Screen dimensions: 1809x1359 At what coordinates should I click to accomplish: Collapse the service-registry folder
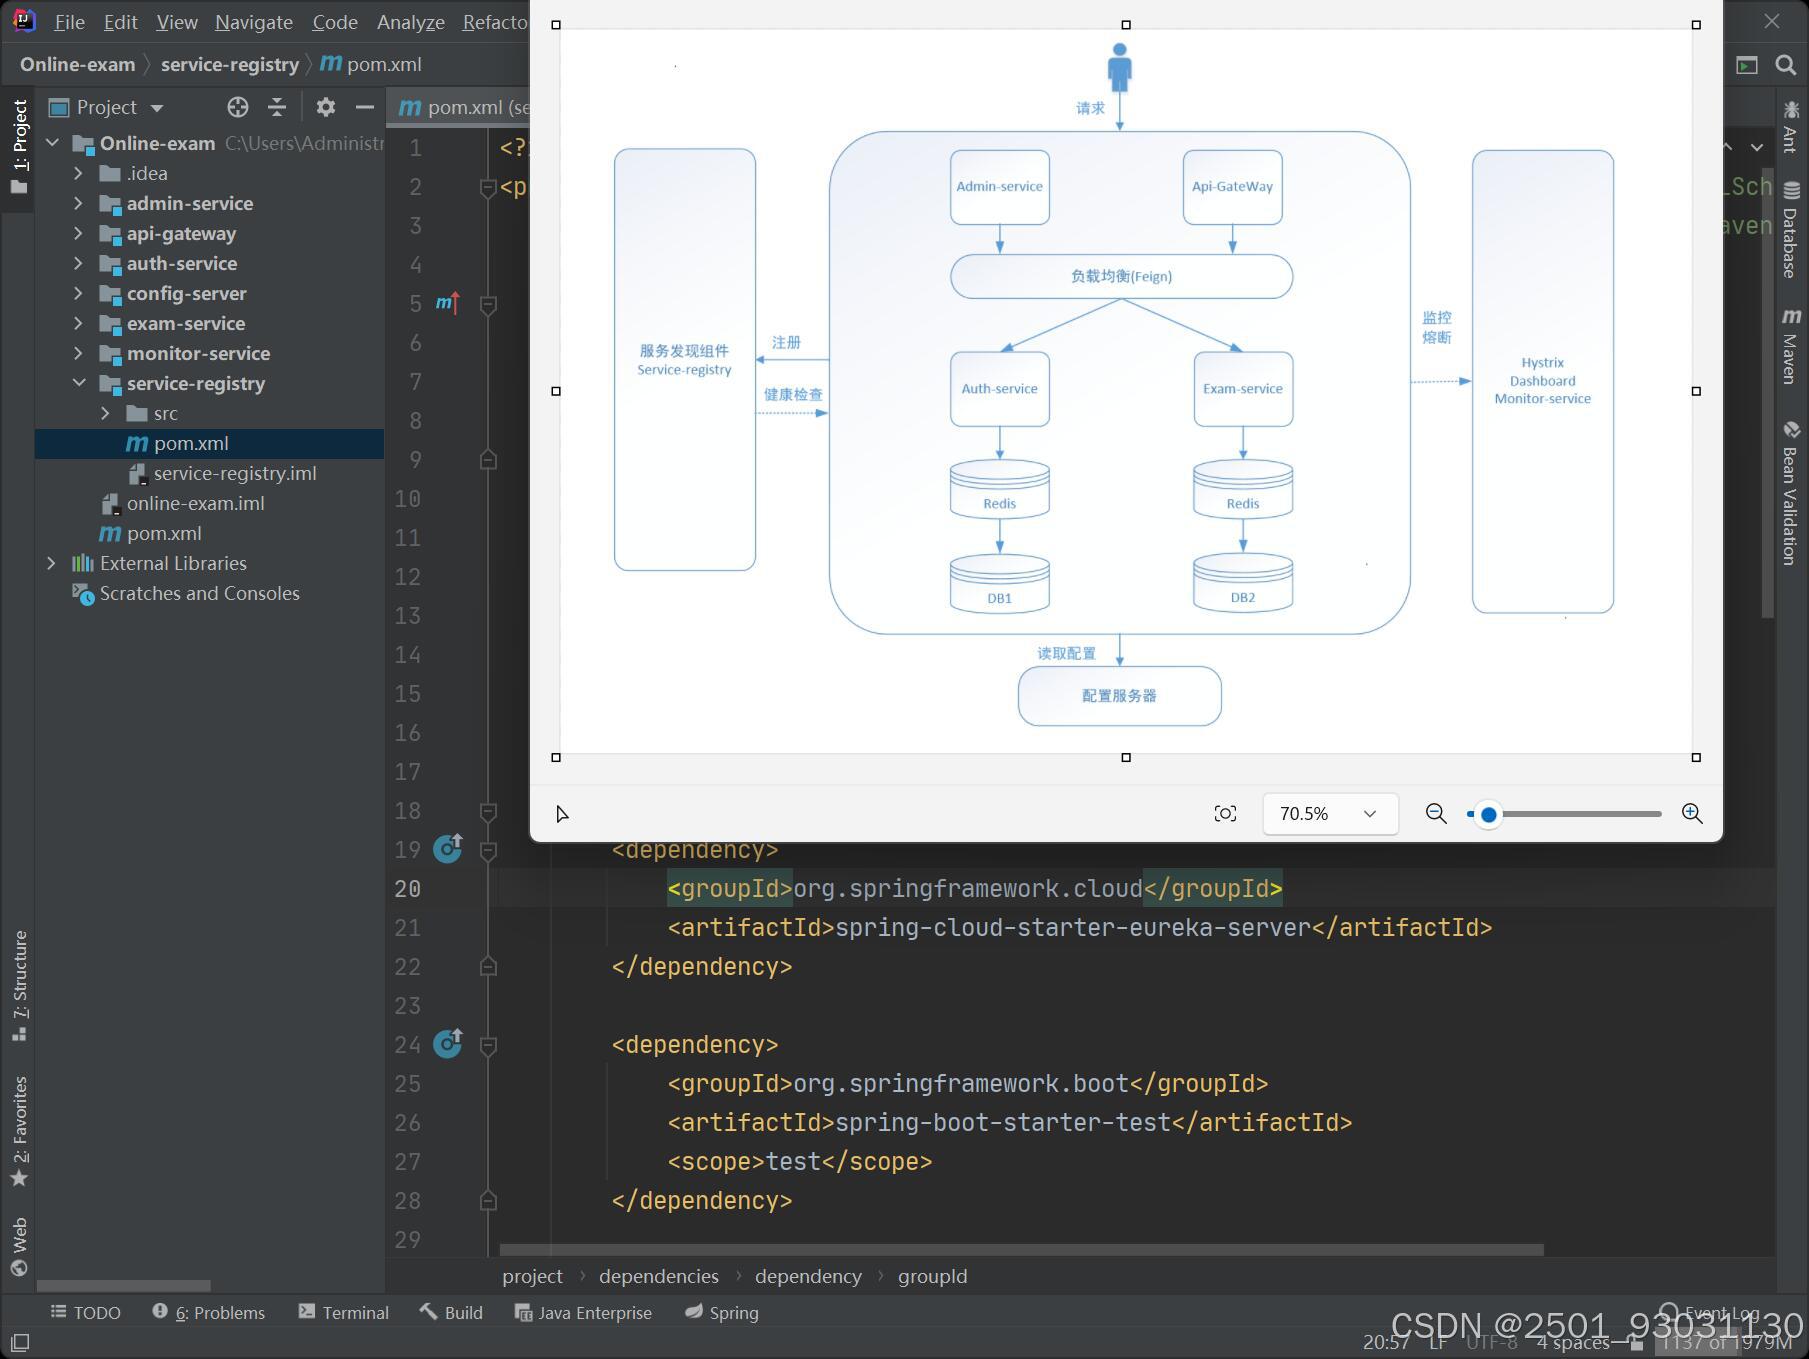click(x=78, y=383)
